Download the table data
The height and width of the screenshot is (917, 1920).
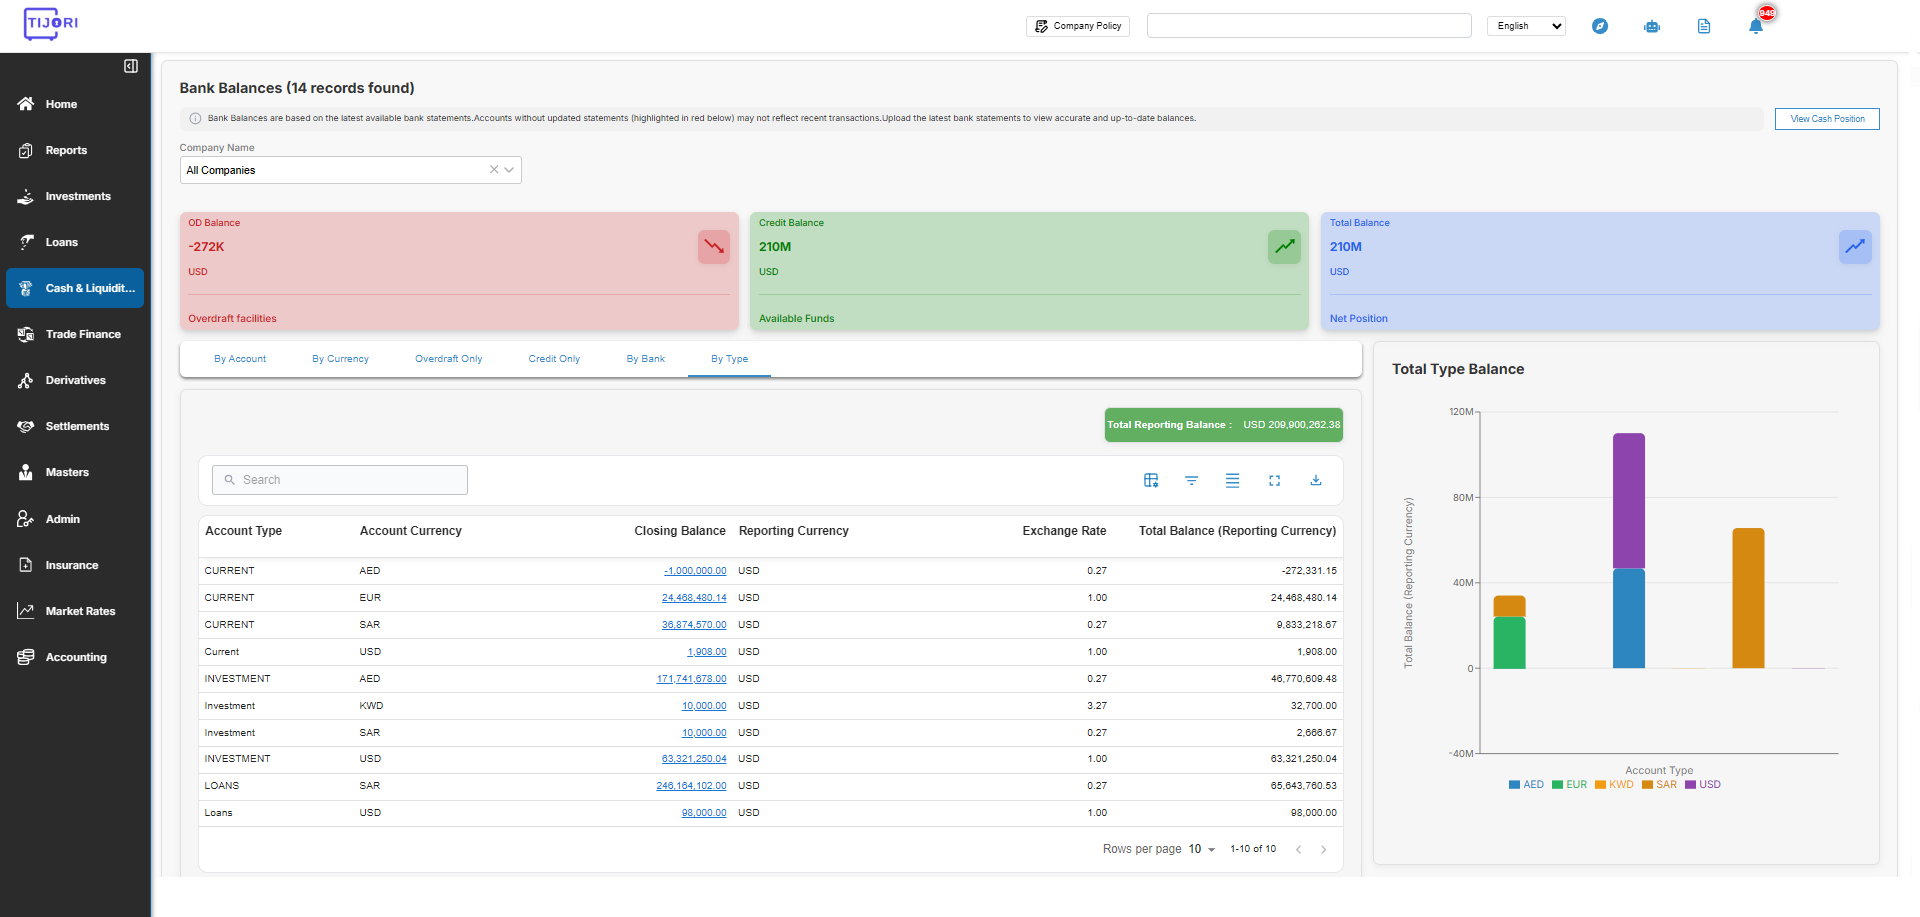1316,480
